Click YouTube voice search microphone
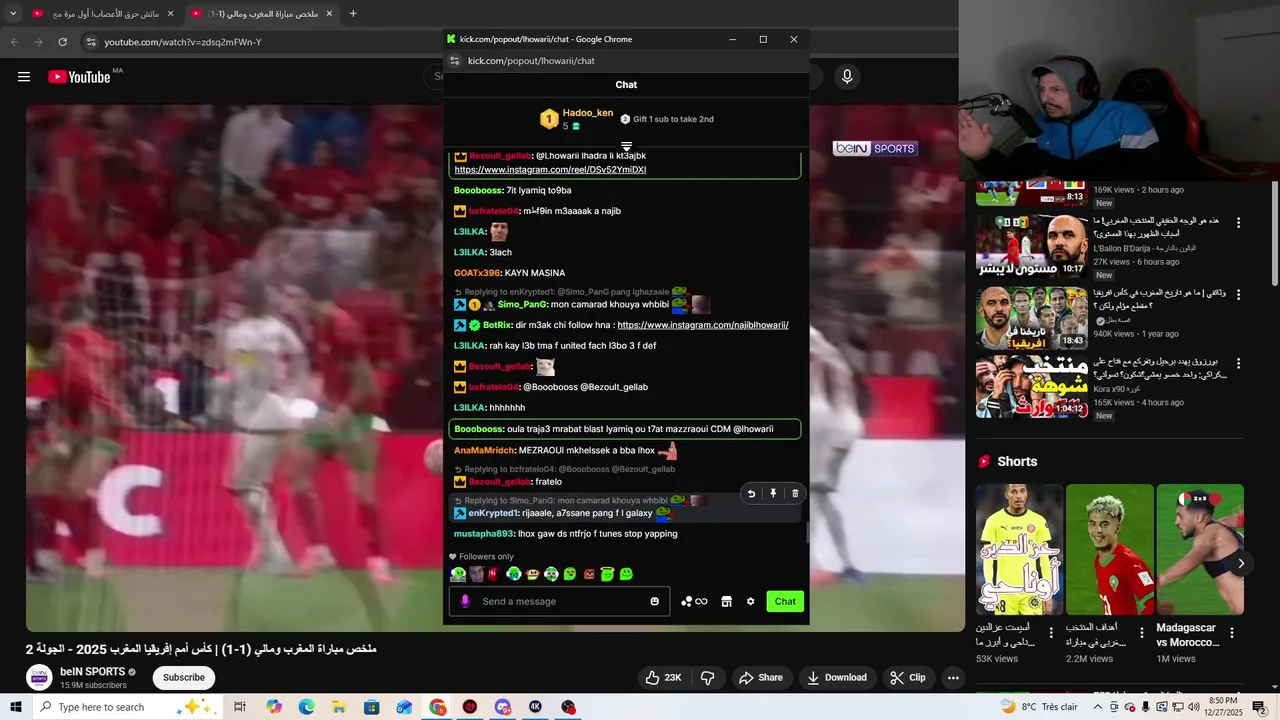 (x=847, y=77)
